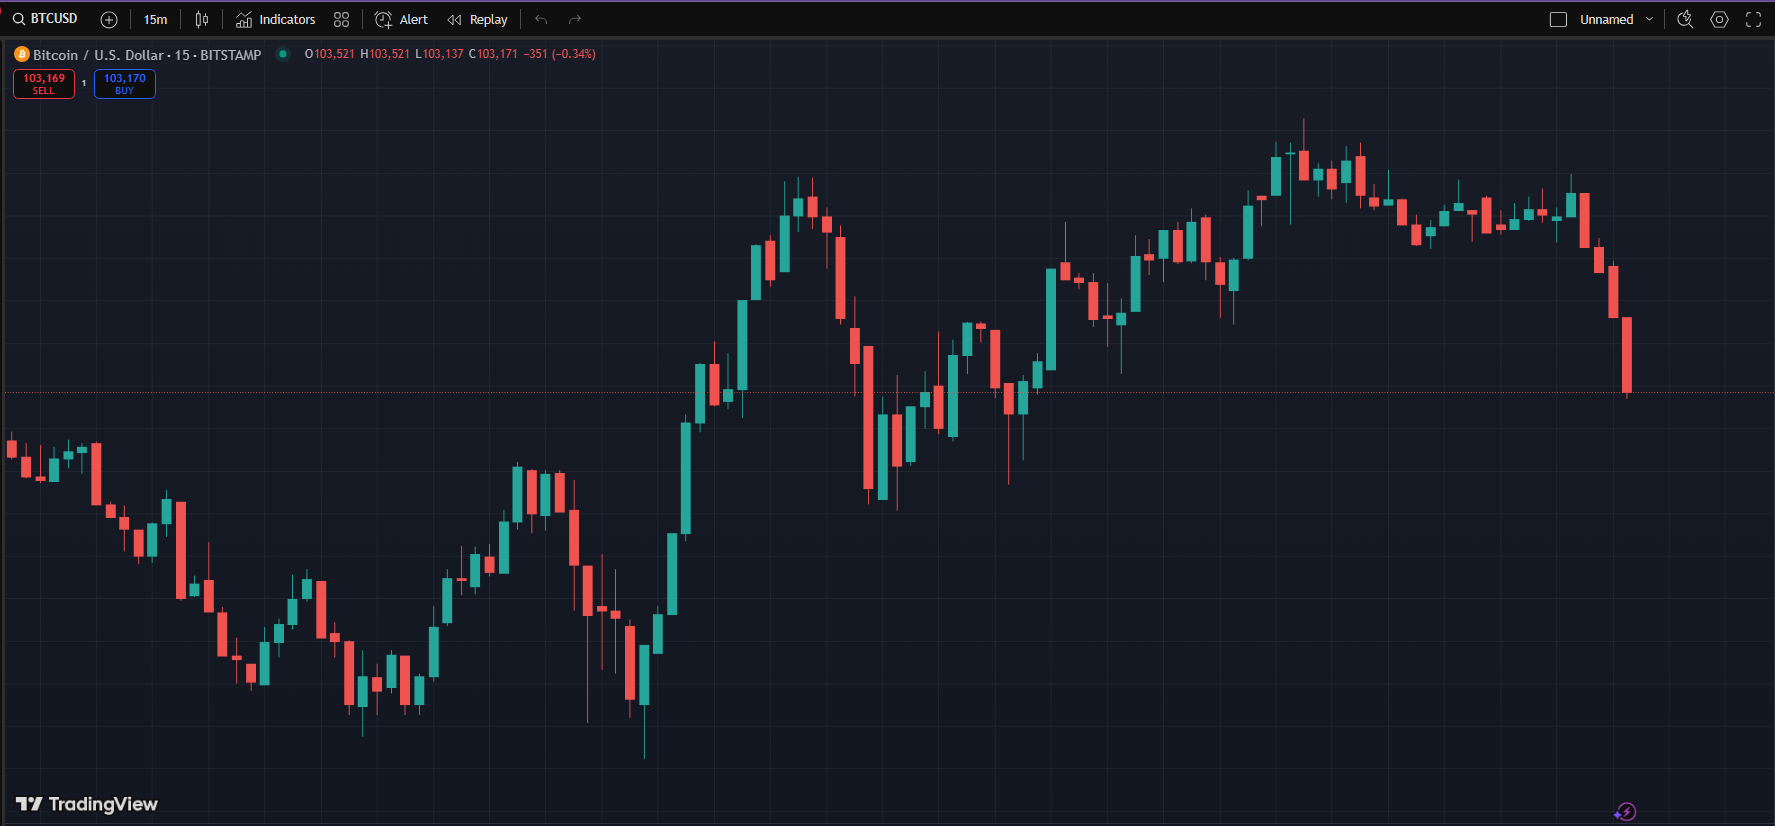1775x826 pixels.
Task: Open the indicator templates grid icon
Action: pos(341,20)
